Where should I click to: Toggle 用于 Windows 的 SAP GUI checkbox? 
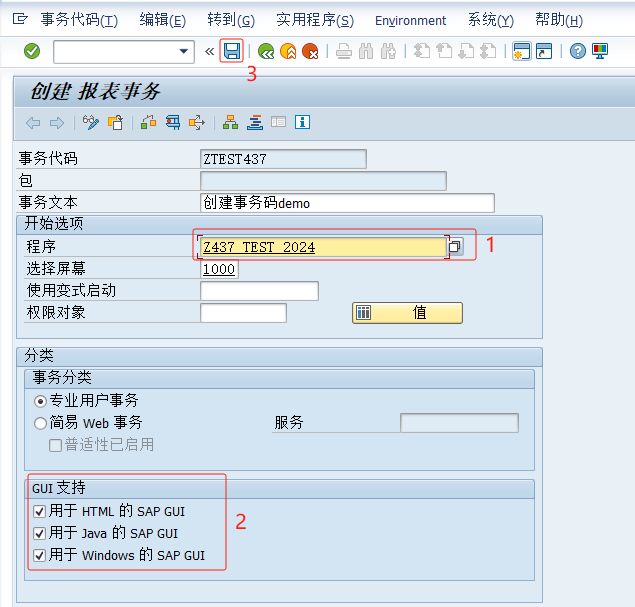click(x=39, y=555)
